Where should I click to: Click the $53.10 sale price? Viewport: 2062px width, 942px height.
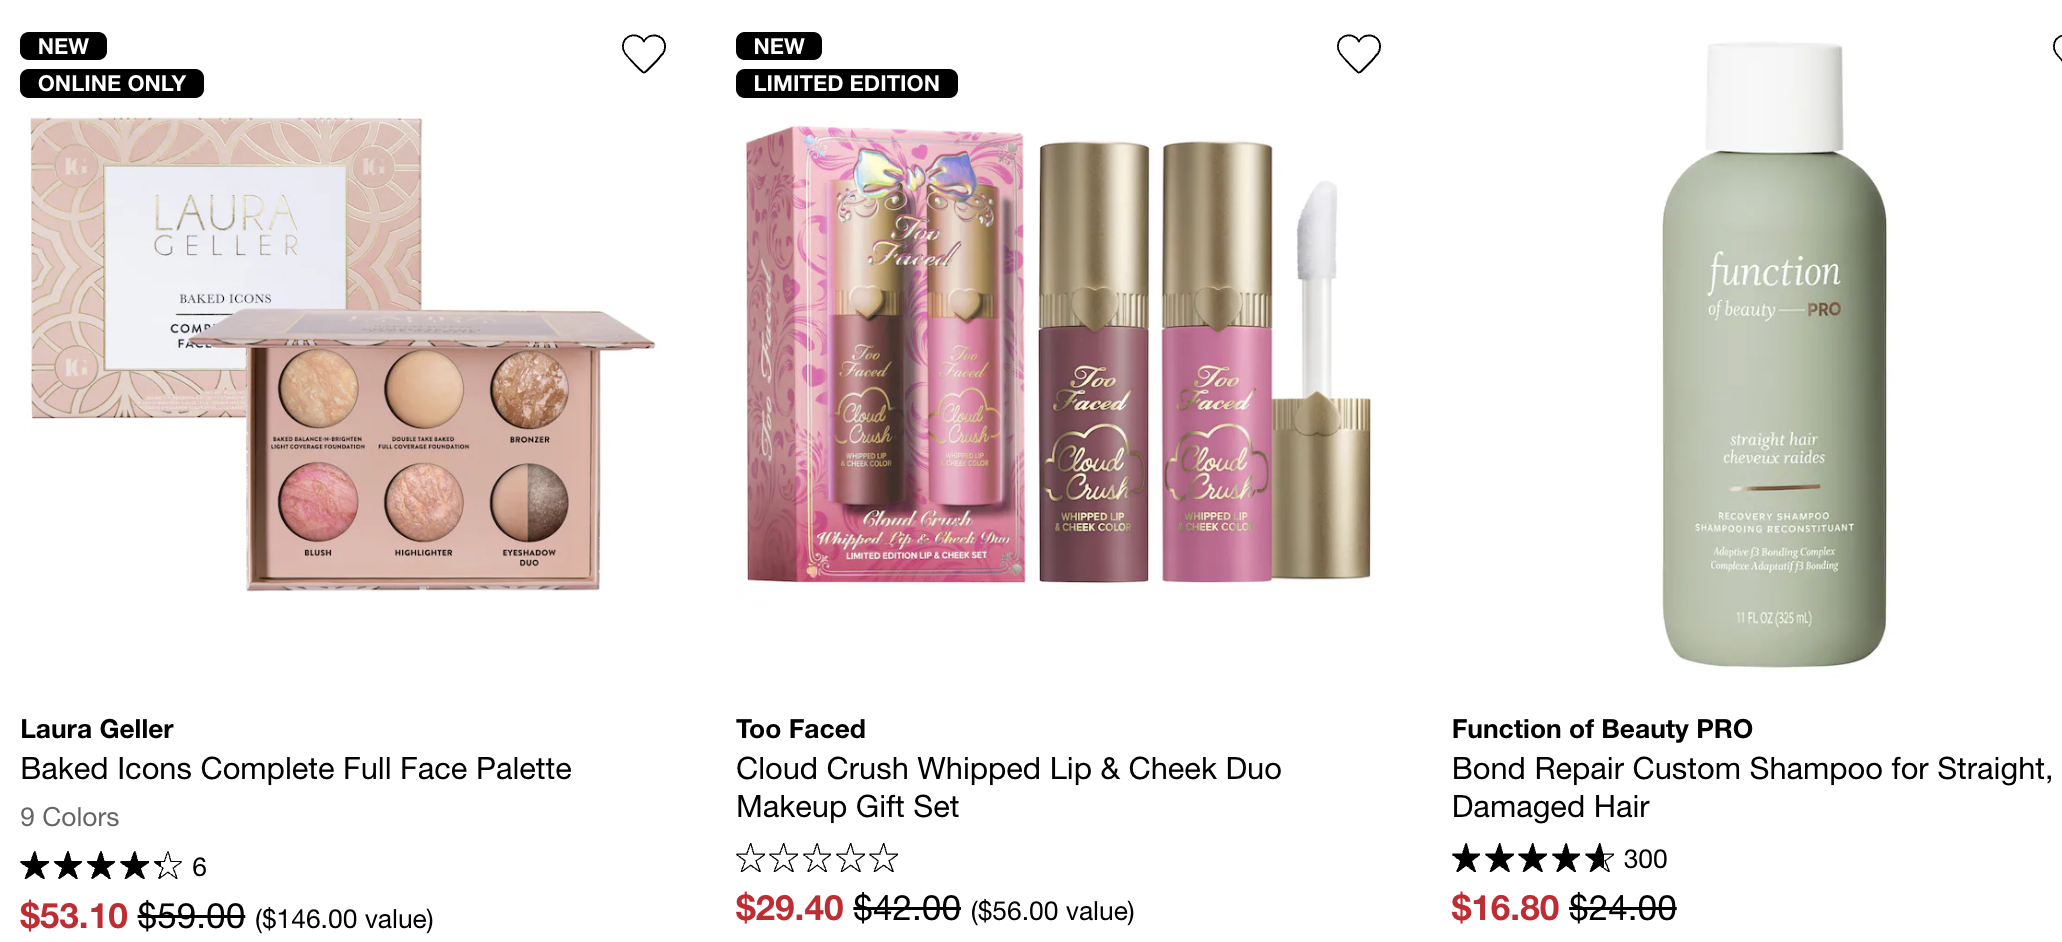point(74,916)
